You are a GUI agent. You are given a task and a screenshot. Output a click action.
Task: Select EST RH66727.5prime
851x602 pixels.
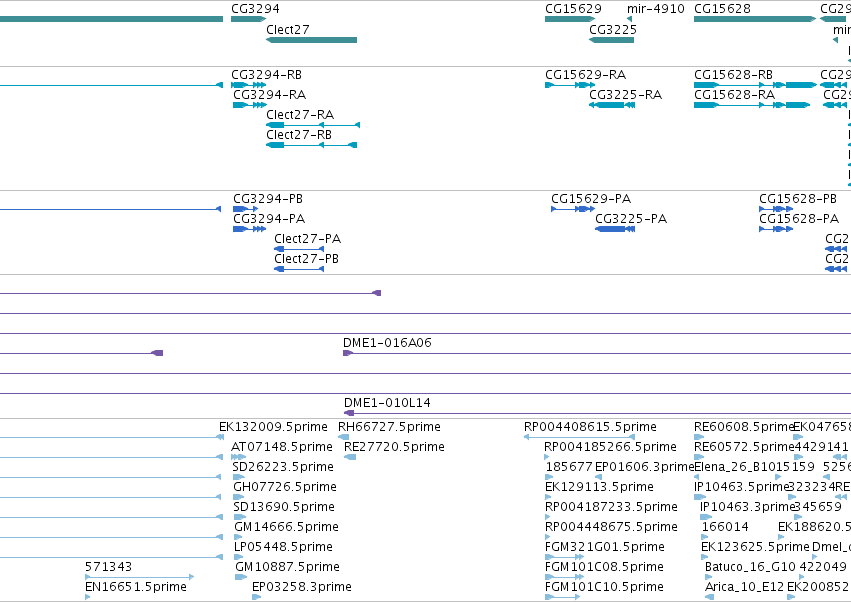tap(389, 427)
